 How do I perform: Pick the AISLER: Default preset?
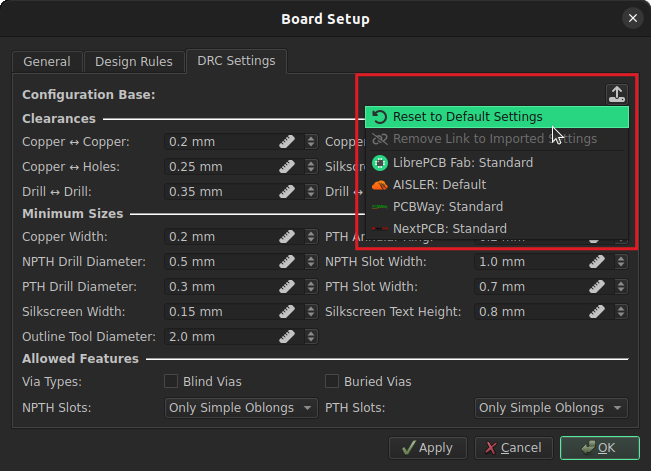click(439, 184)
